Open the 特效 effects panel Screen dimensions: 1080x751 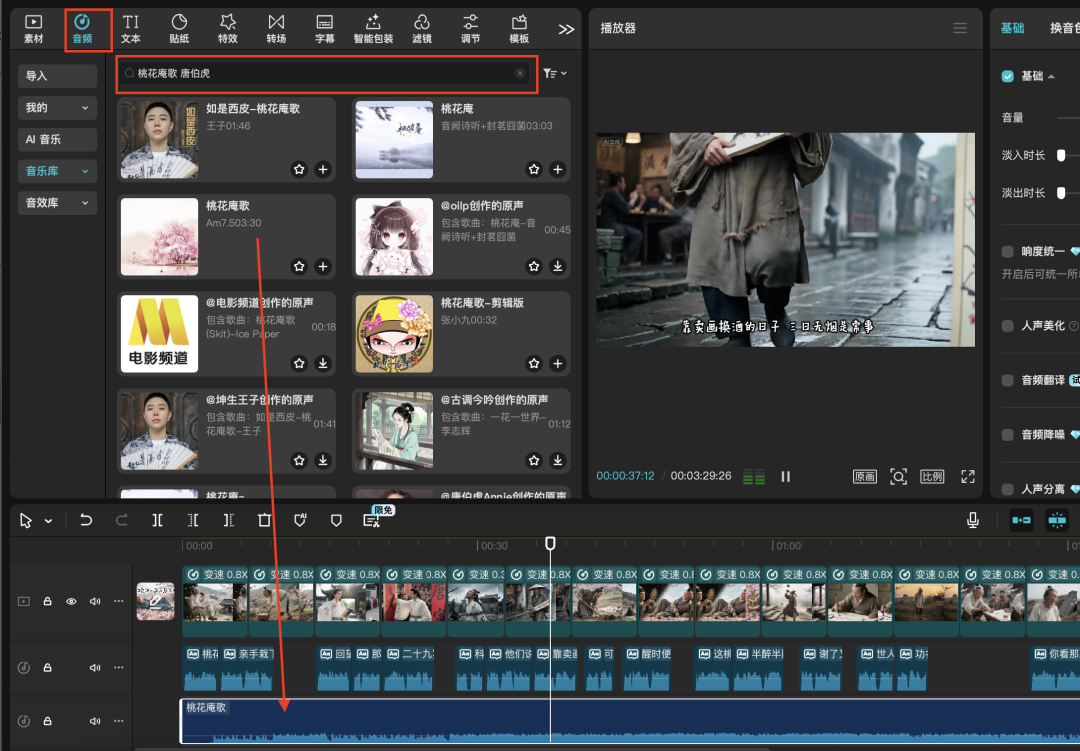(x=227, y=28)
